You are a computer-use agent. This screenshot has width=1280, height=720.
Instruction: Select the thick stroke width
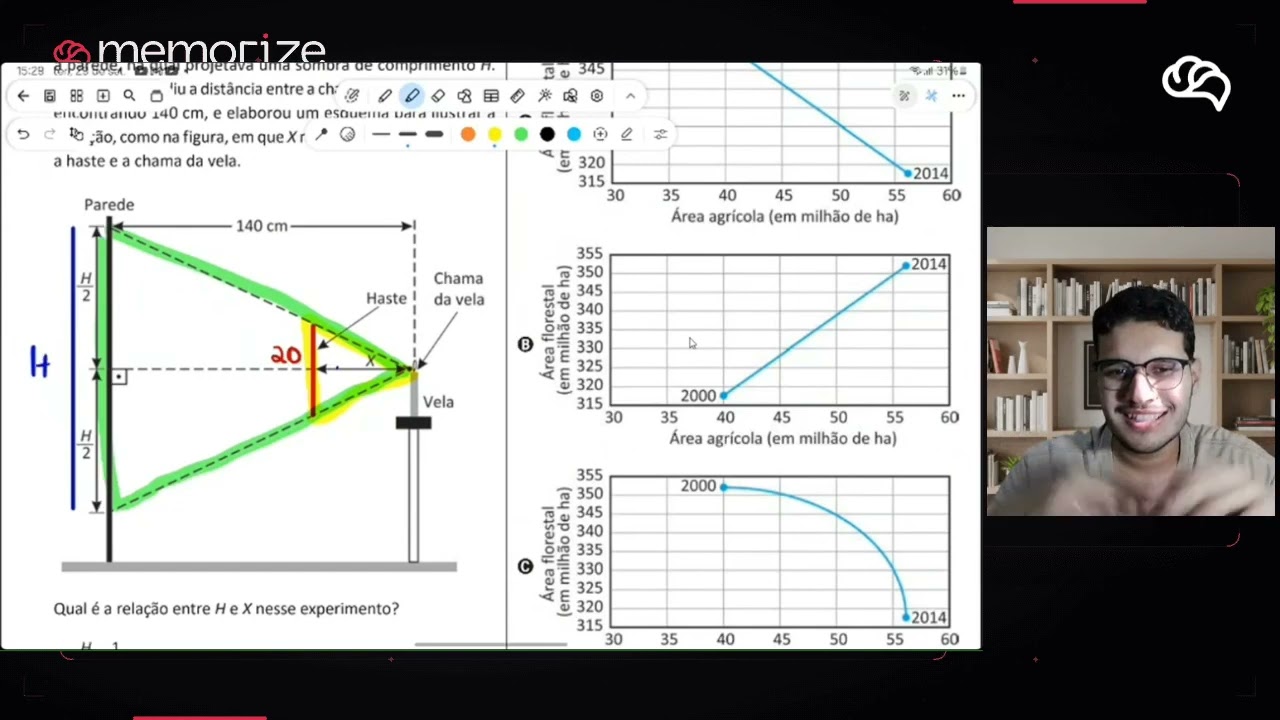point(434,134)
